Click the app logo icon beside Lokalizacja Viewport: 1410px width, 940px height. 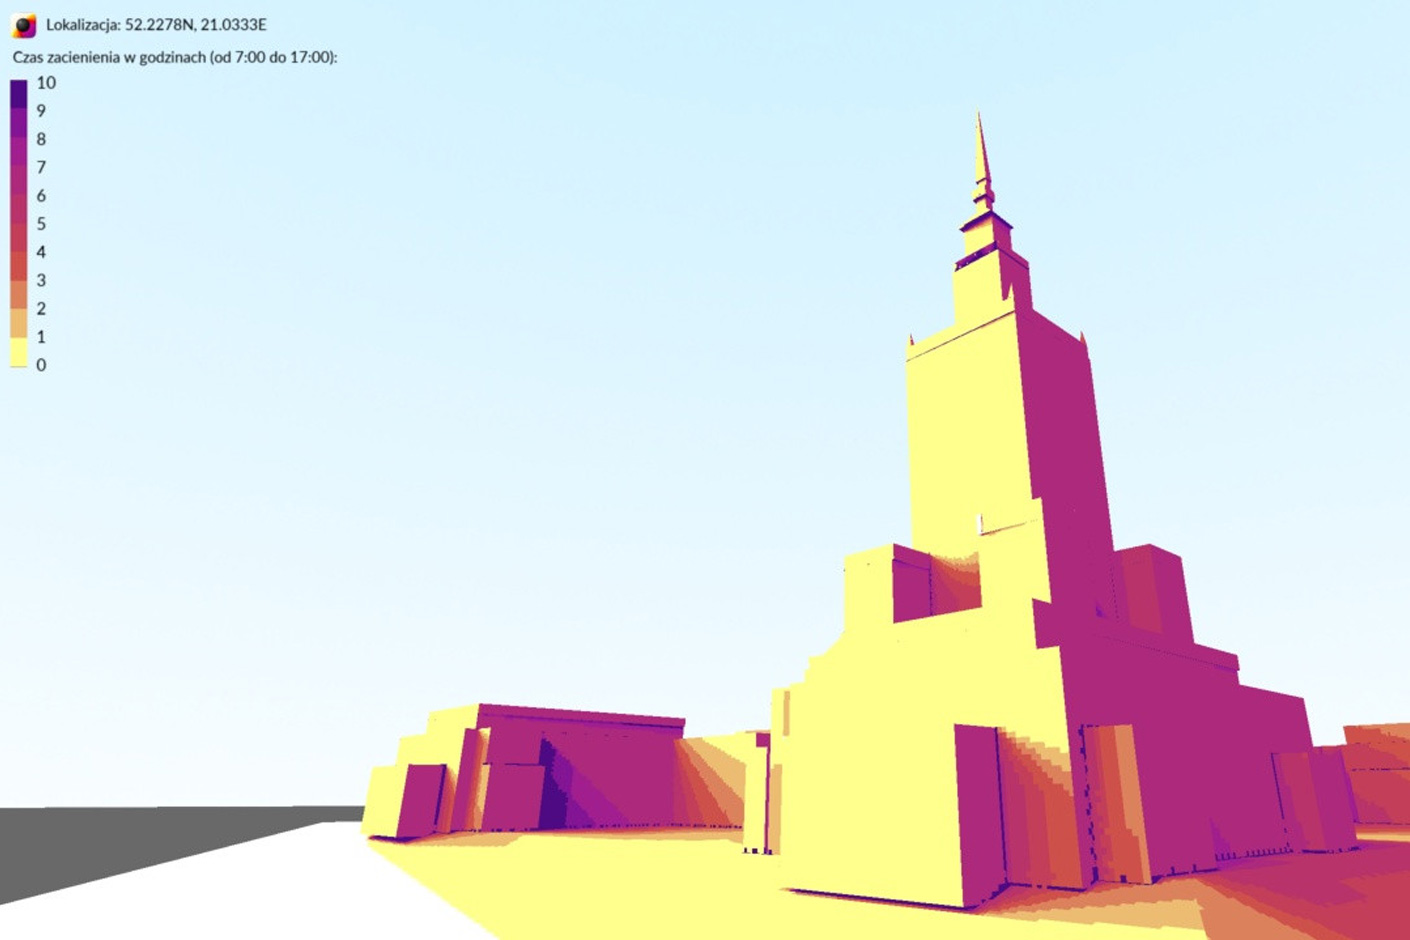pos(23,25)
